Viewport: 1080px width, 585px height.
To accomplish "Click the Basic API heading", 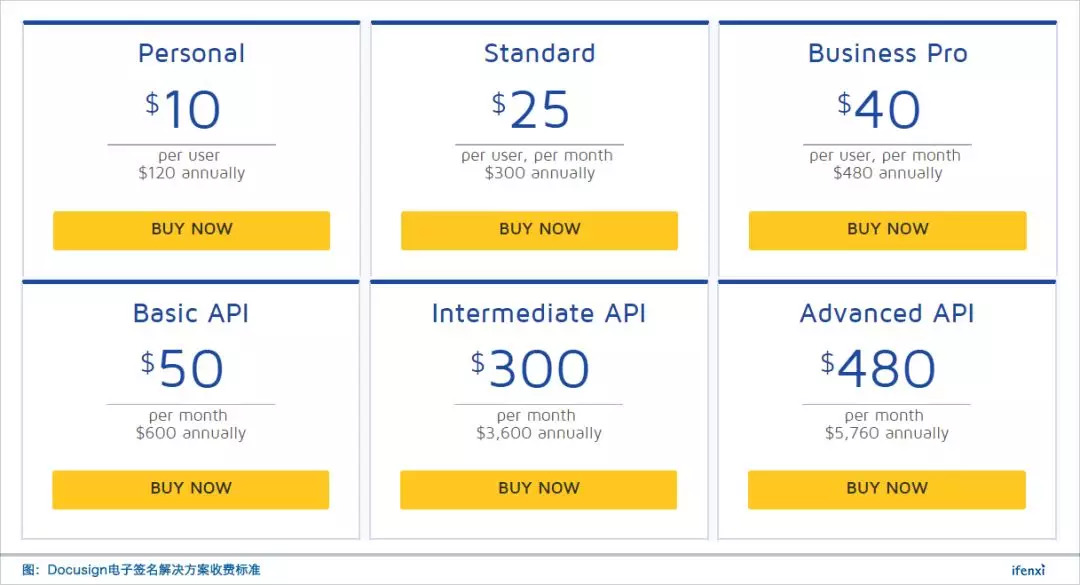I will click(191, 313).
